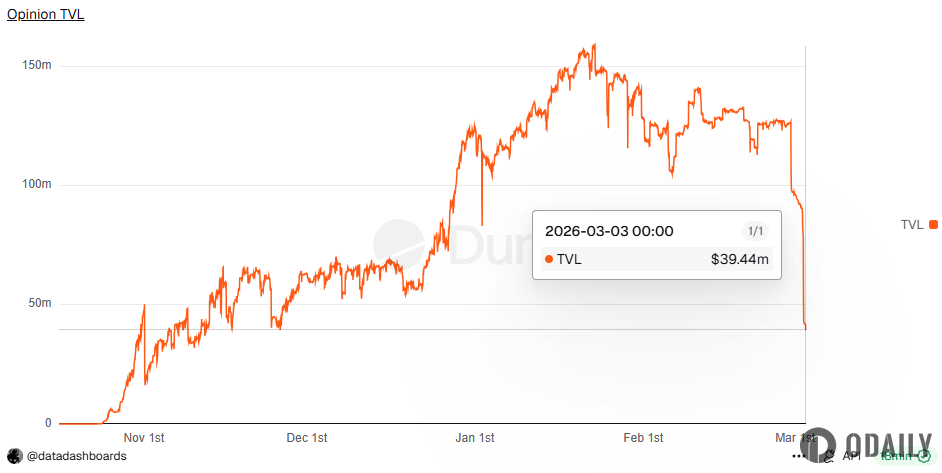
Task: Click the 2026-03-03 00:00 tooltip date
Action: (x=609, y=231)
